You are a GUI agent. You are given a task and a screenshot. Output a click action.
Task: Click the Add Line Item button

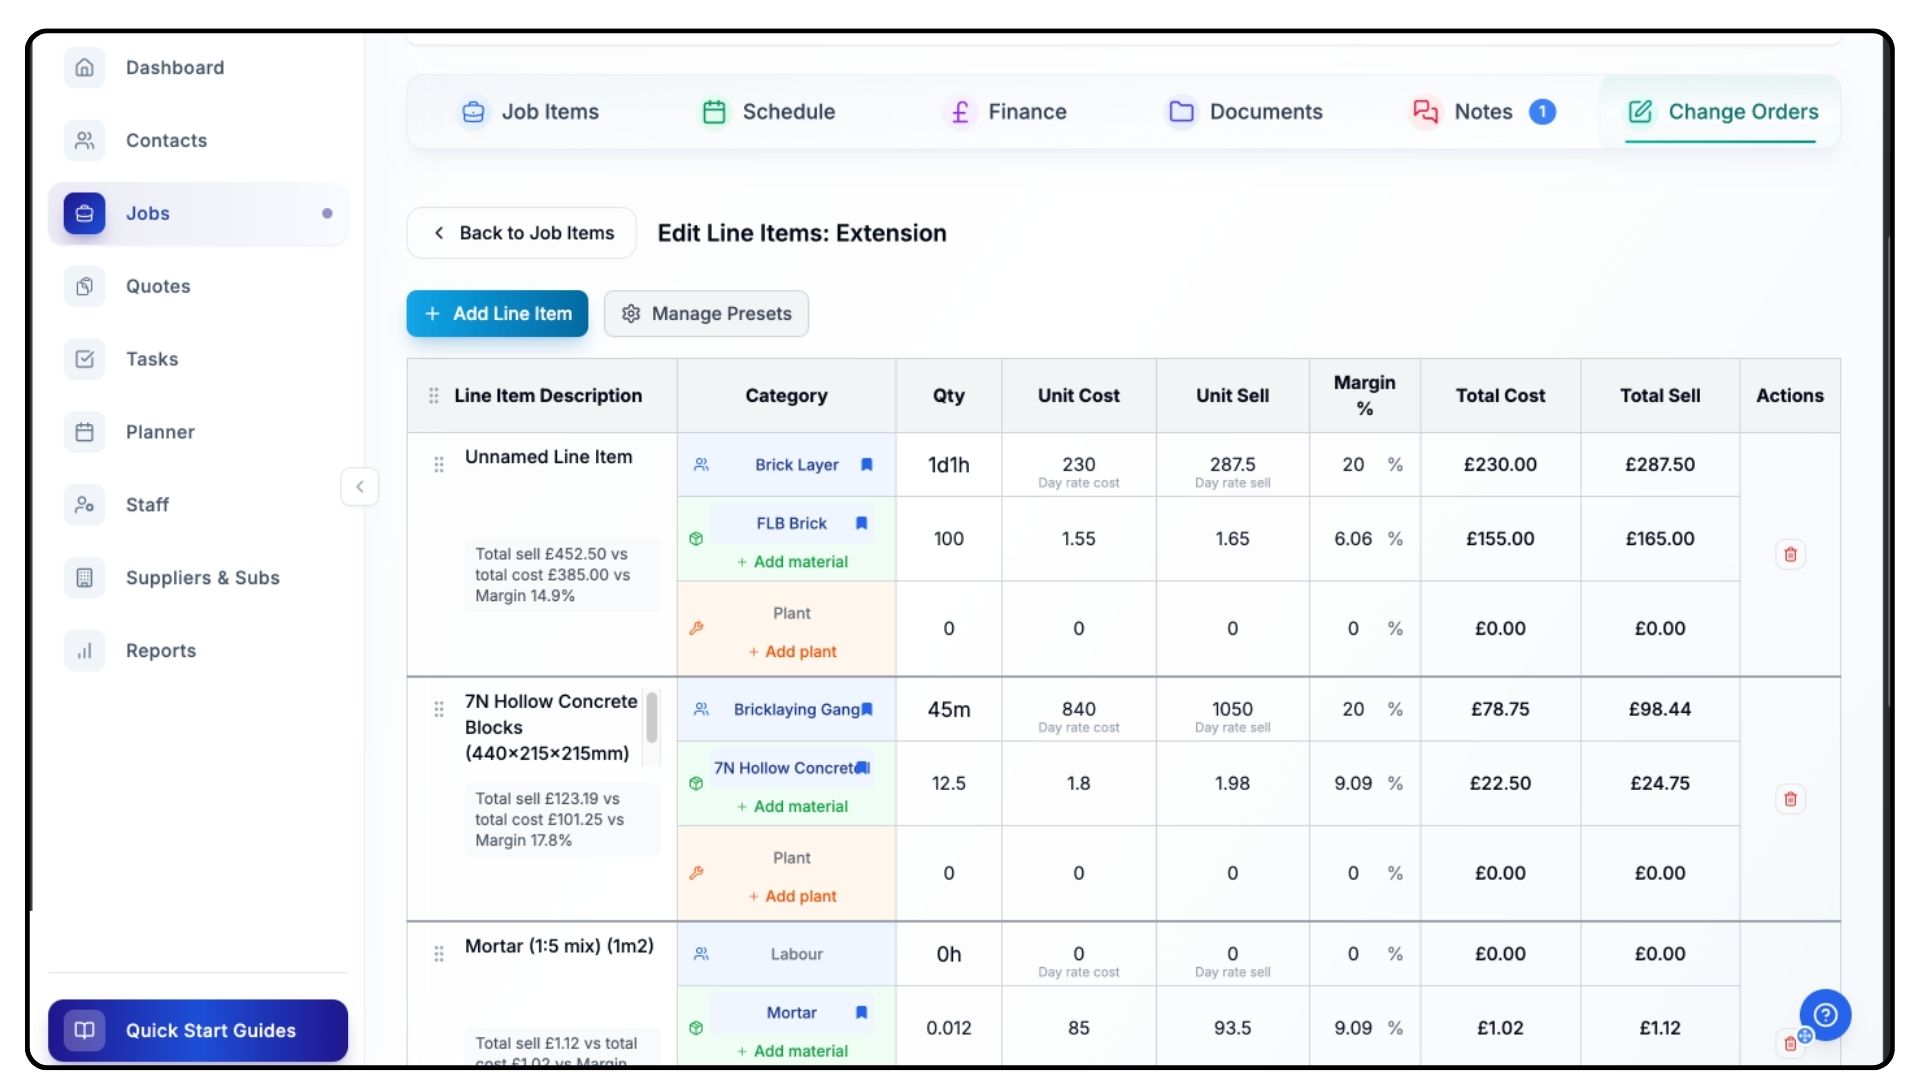[497, 314]
